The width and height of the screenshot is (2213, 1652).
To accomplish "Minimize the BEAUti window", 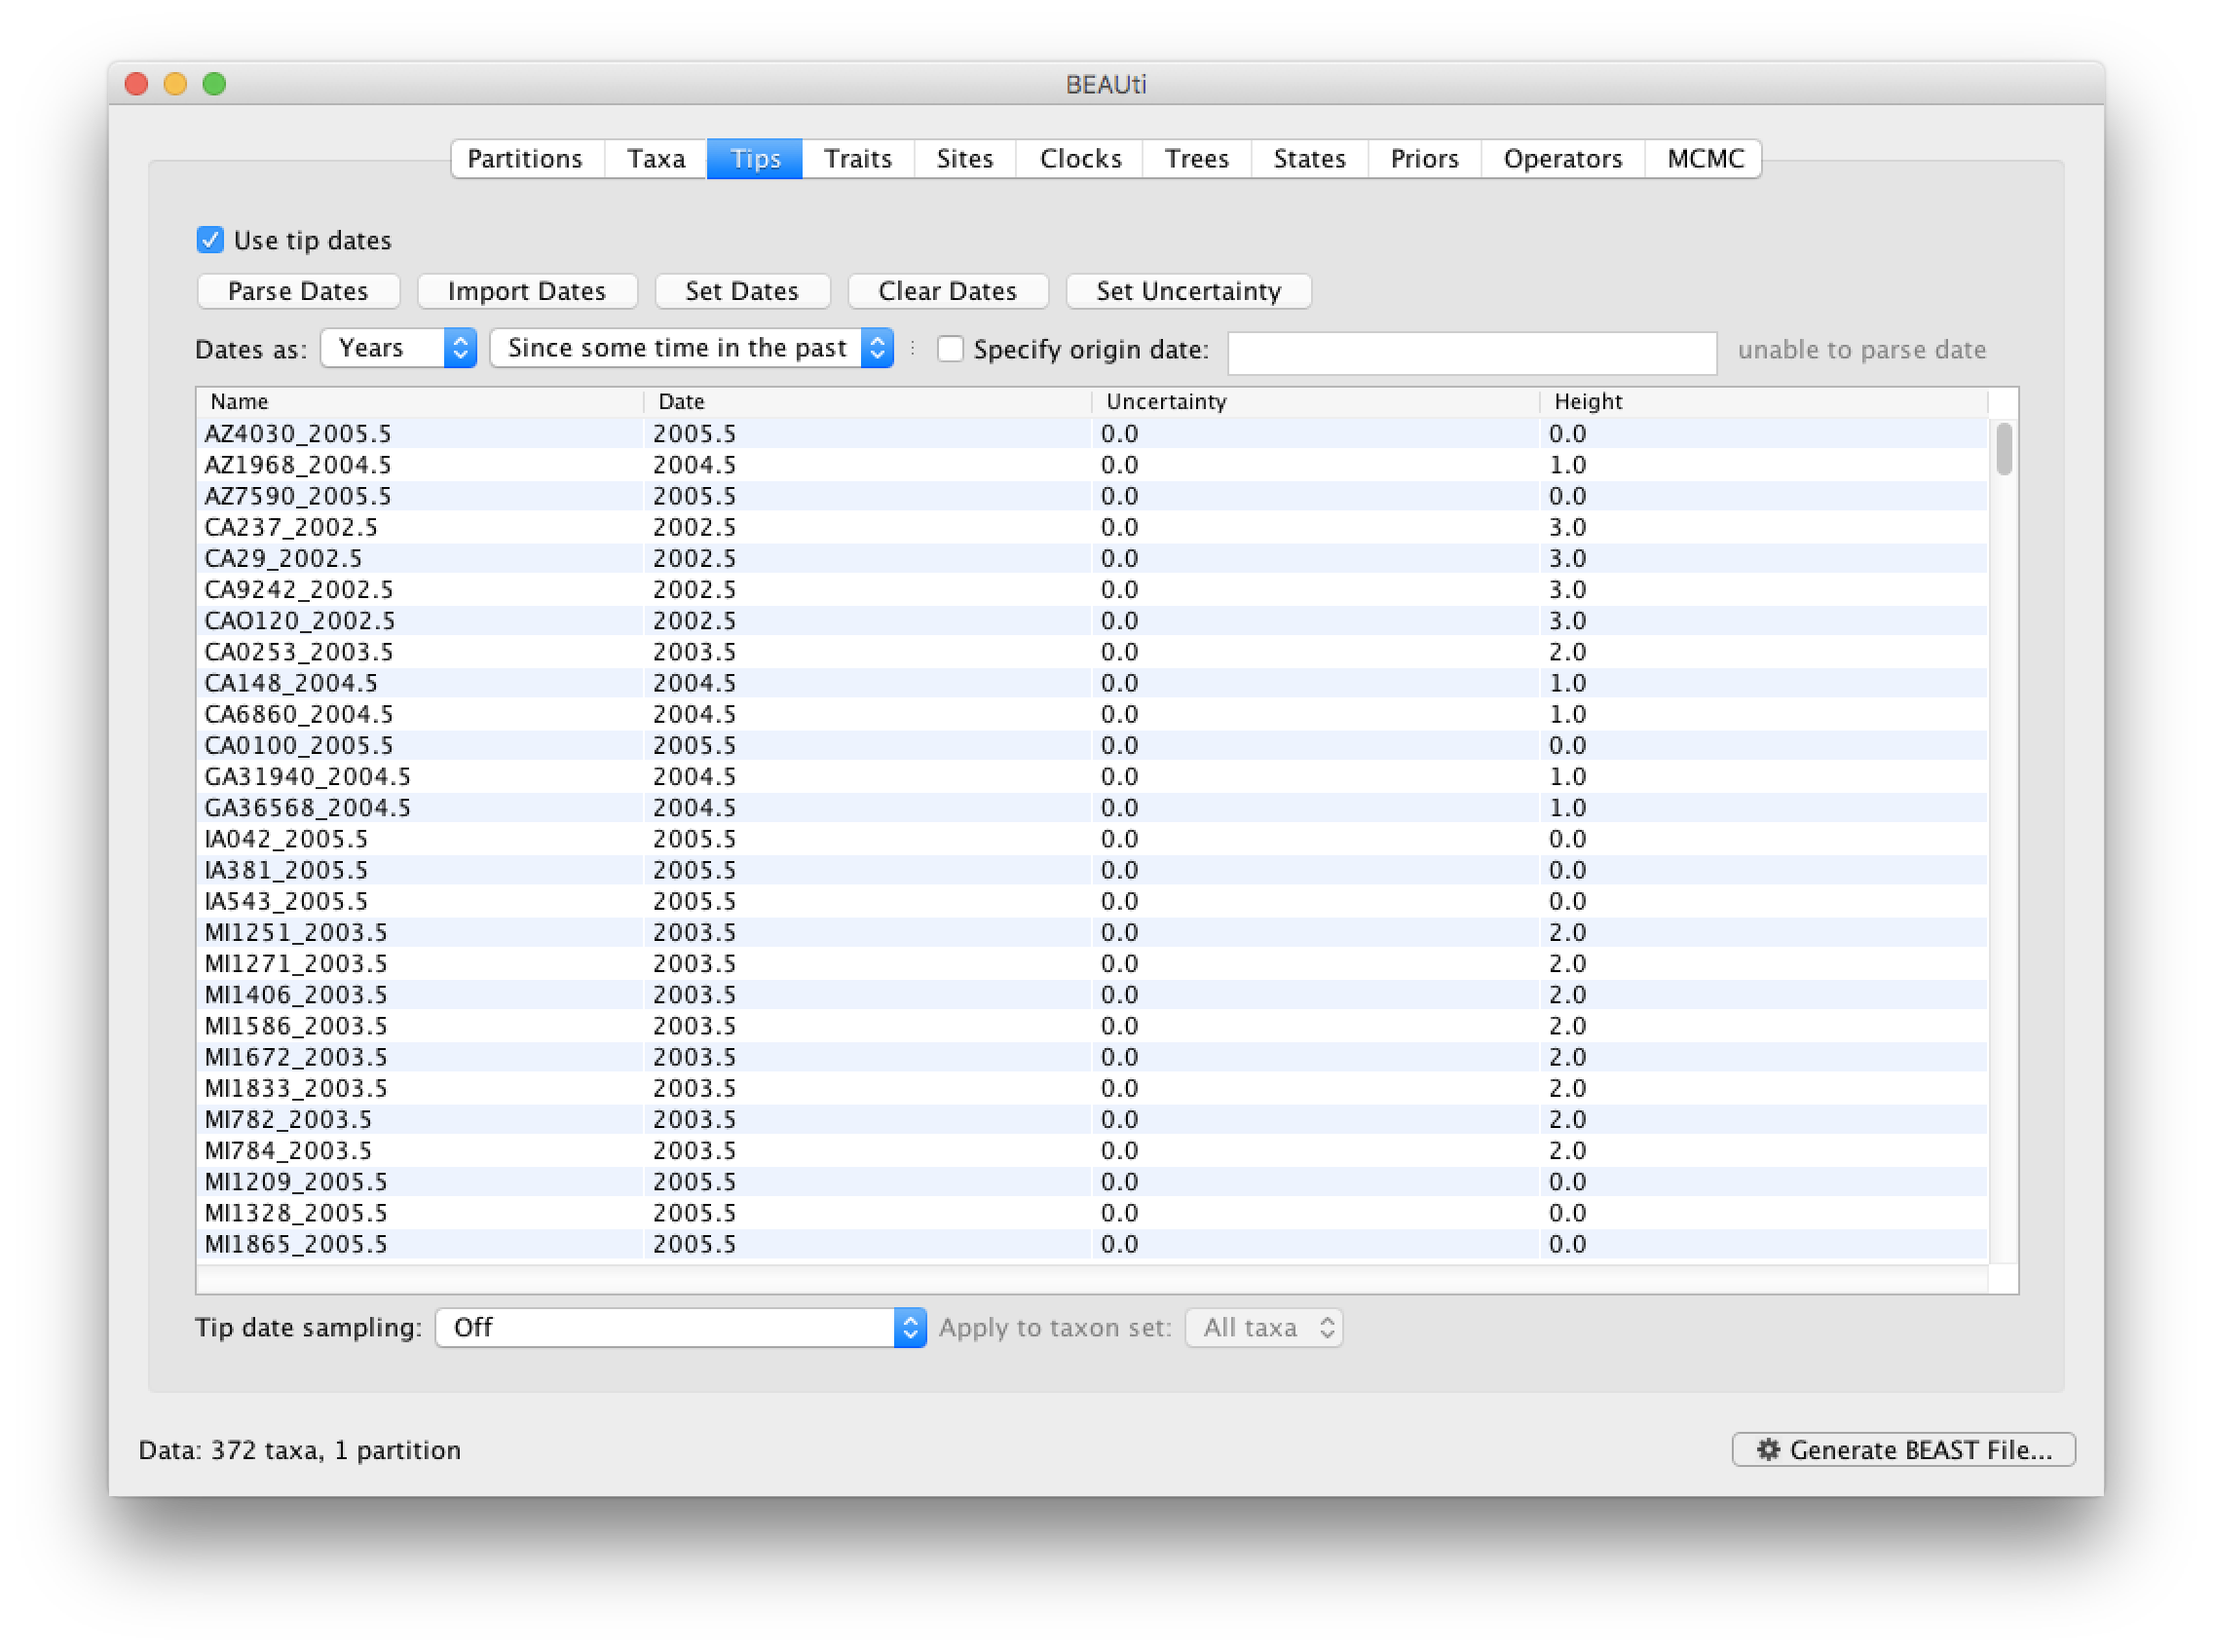I will (175, 84).
